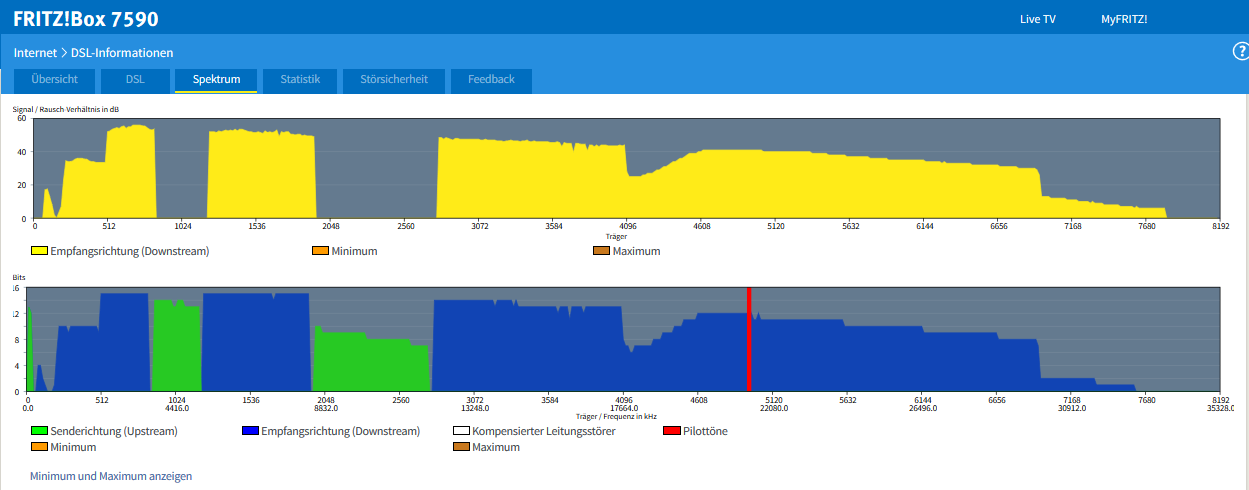Viewport: 1249px width, 490px height.
Task: Click the green Senderichtung (Upstream) swatch
Action: pos(39,432)
